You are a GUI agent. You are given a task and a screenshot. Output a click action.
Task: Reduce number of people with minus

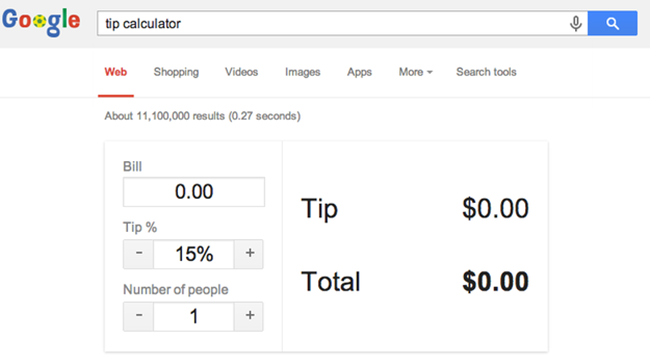pos(138,316)
